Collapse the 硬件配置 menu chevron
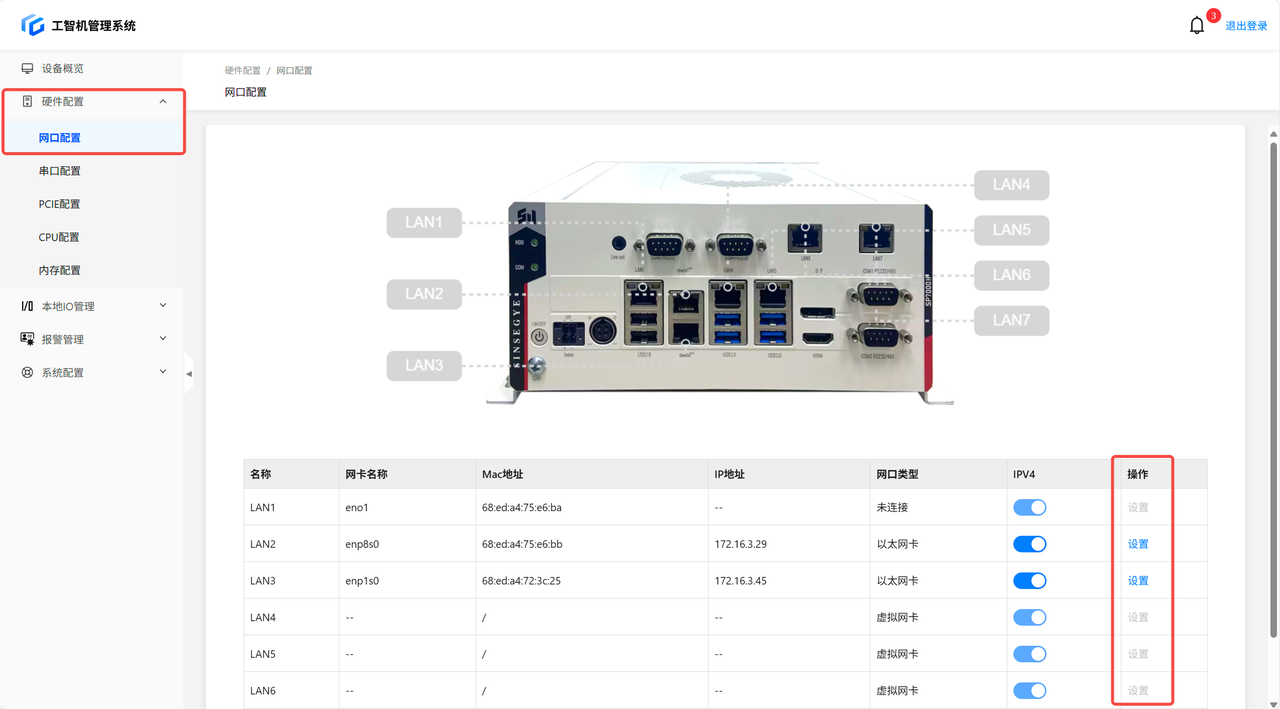 pos(163,101)
